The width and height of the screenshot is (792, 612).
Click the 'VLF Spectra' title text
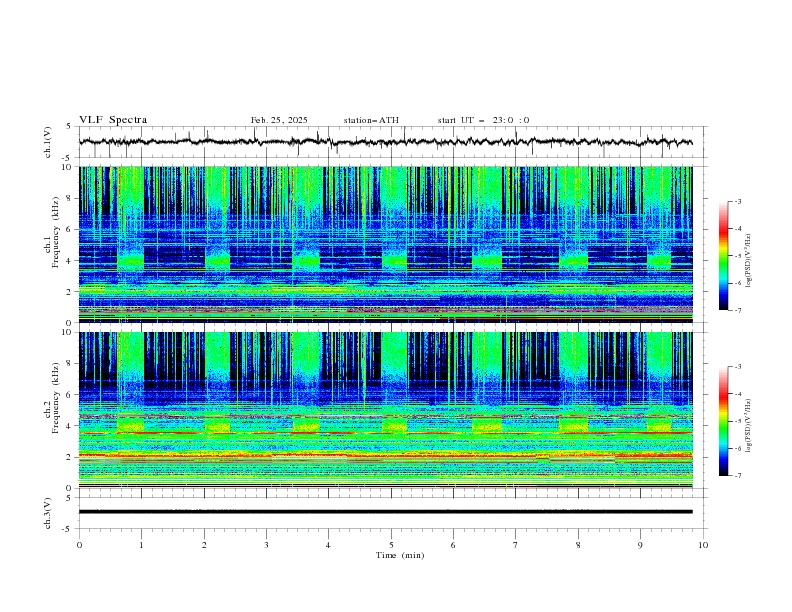tap(113, 120)
